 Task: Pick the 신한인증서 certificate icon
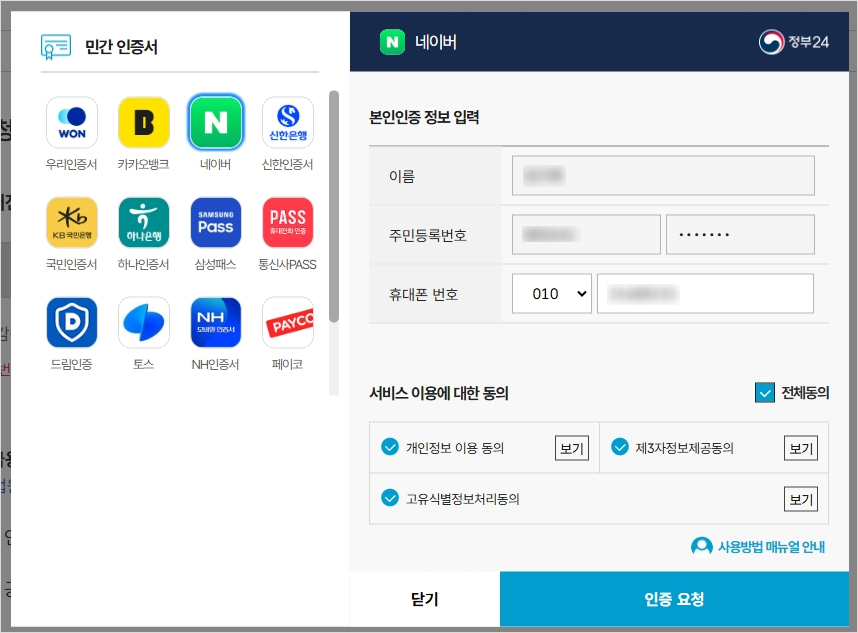288,123
